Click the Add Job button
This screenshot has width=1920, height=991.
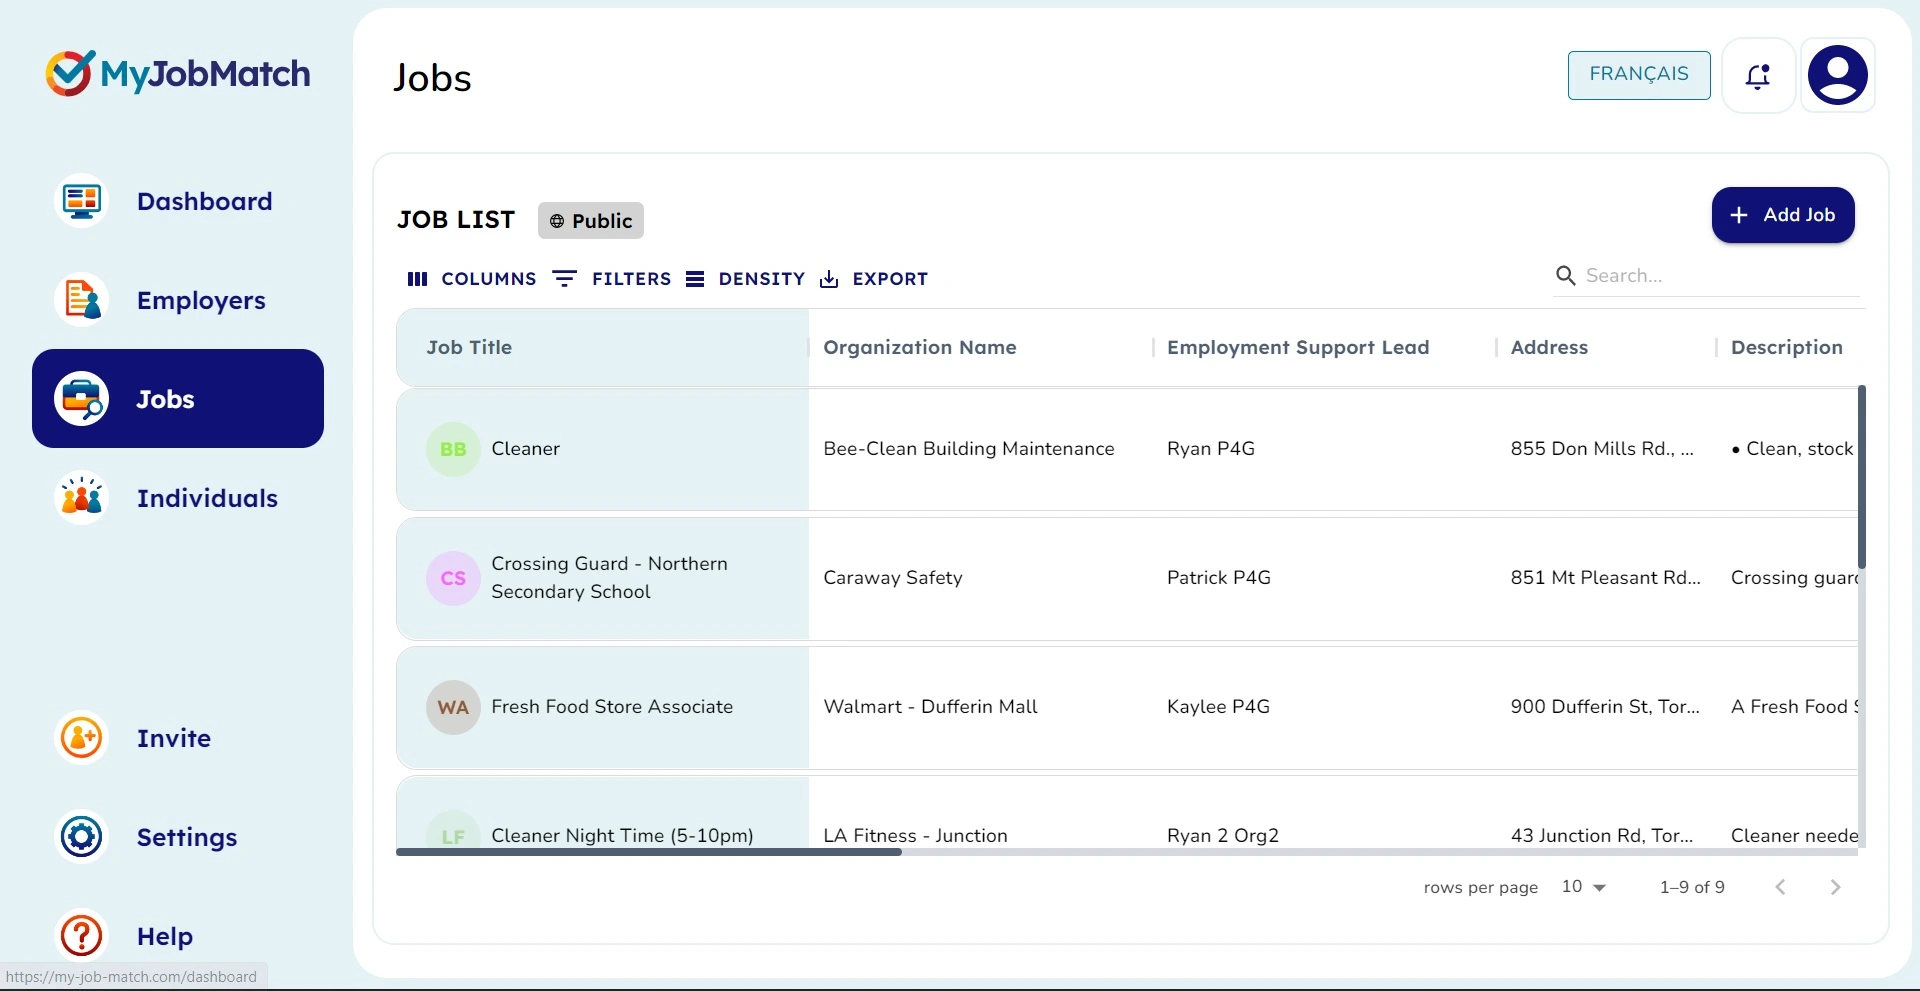(x=1783, y=215)
